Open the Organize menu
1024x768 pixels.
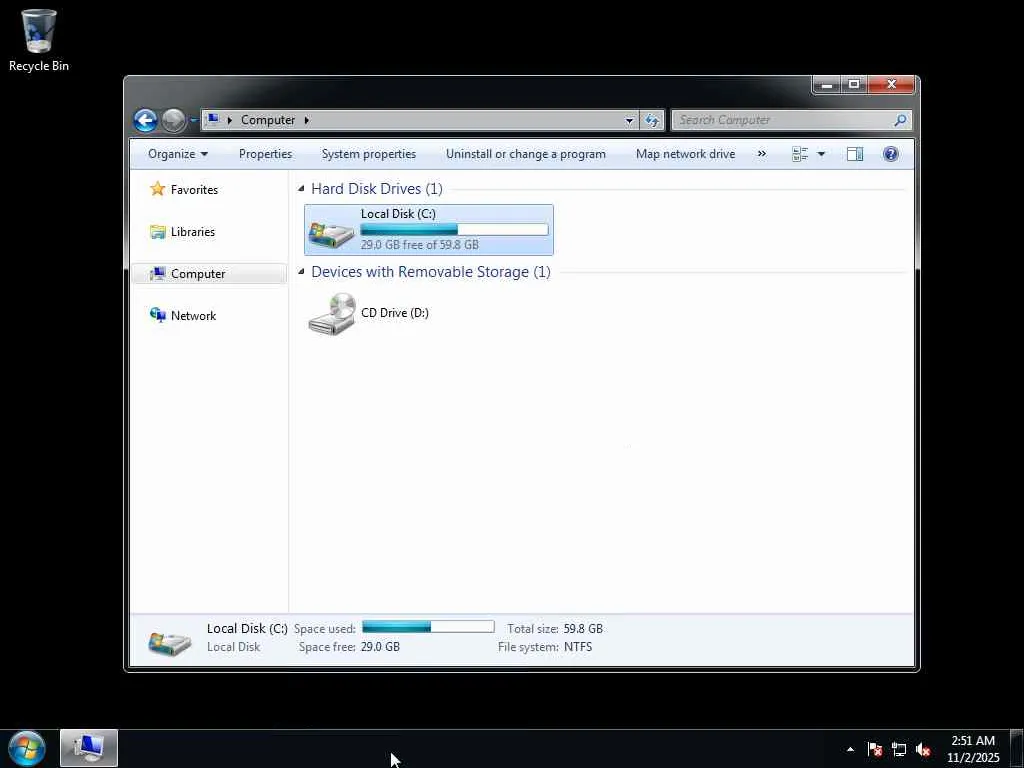pyautogui.click(x=178, y=154)
